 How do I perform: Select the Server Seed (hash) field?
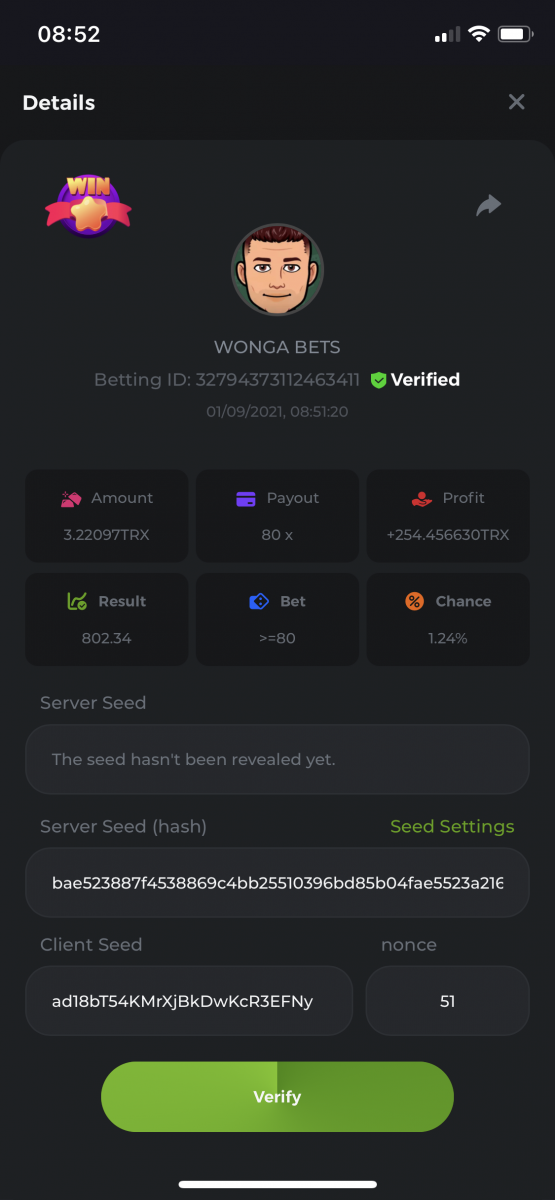click(277, 883)
